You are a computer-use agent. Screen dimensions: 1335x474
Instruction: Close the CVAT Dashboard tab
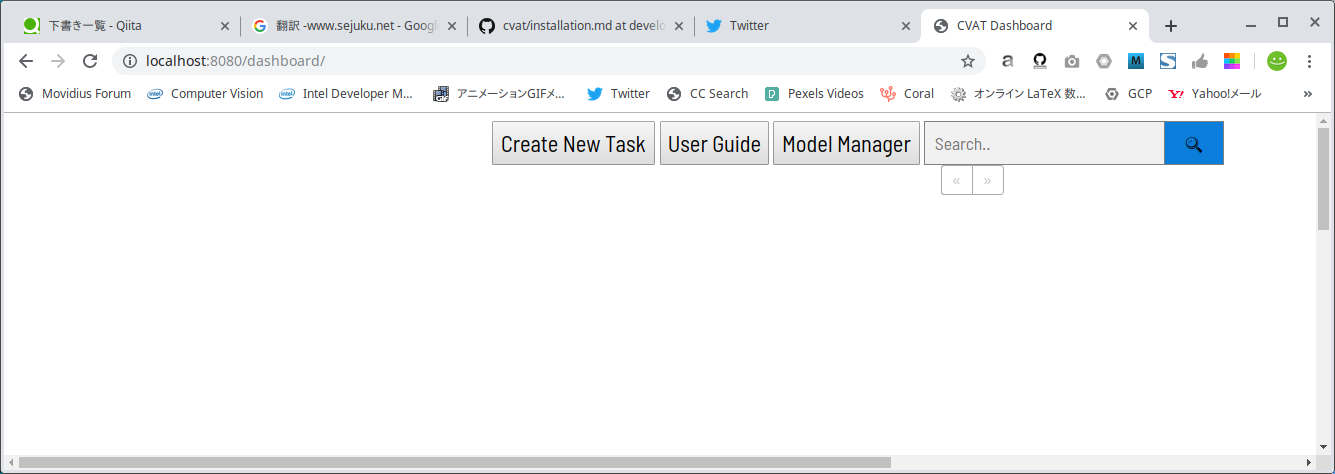pyautogui.click(x=1133, y=26)
